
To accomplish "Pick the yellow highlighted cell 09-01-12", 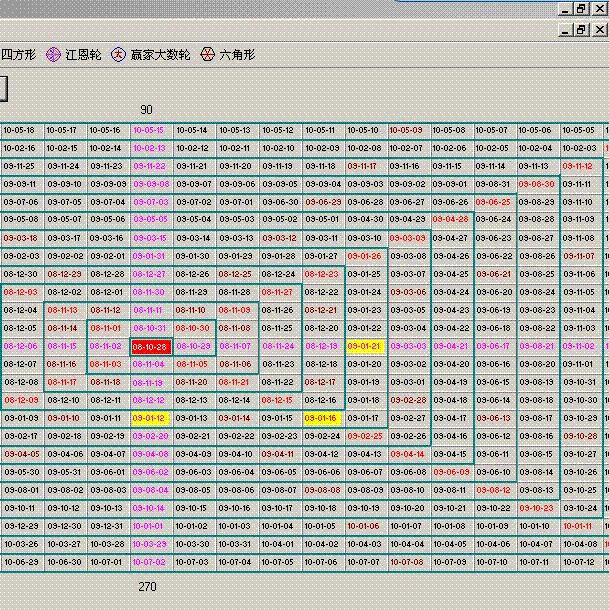I will [149, 419].
